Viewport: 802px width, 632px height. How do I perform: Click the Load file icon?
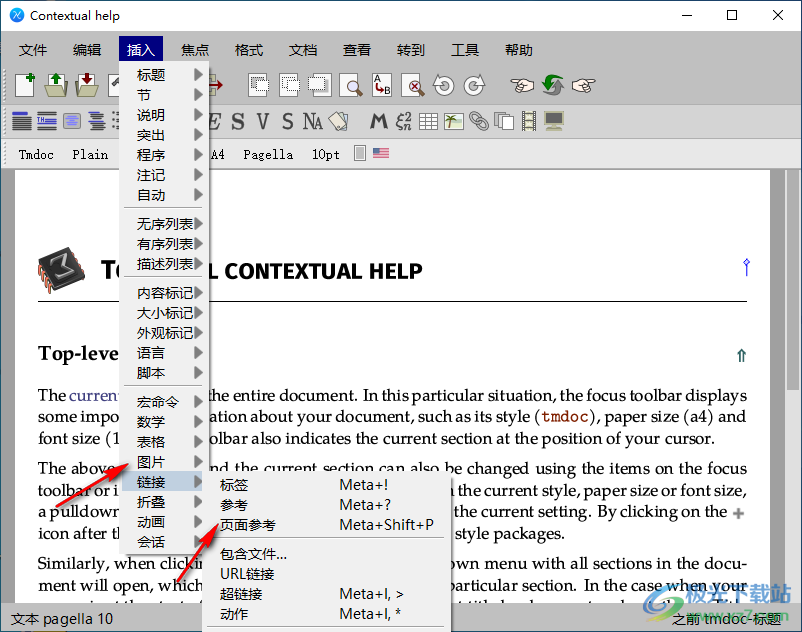(x=56, y=85)
